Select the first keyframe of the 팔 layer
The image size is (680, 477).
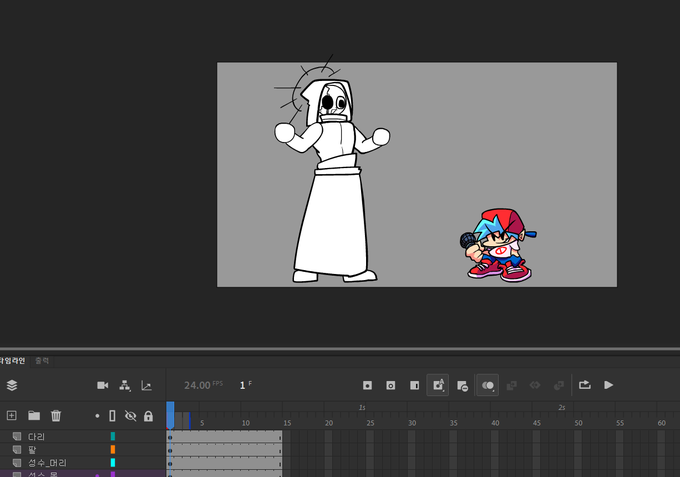[170, 450]
